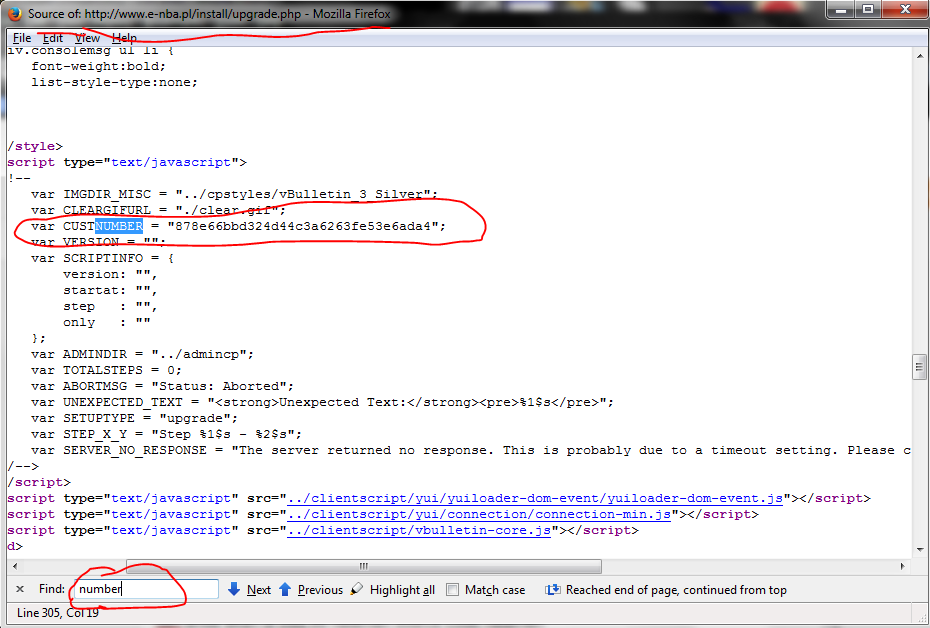Click the Firefox icon in title bar
The width and height of the screenshot is (930, 628).
pyautogui.click(x=15, y=14)
